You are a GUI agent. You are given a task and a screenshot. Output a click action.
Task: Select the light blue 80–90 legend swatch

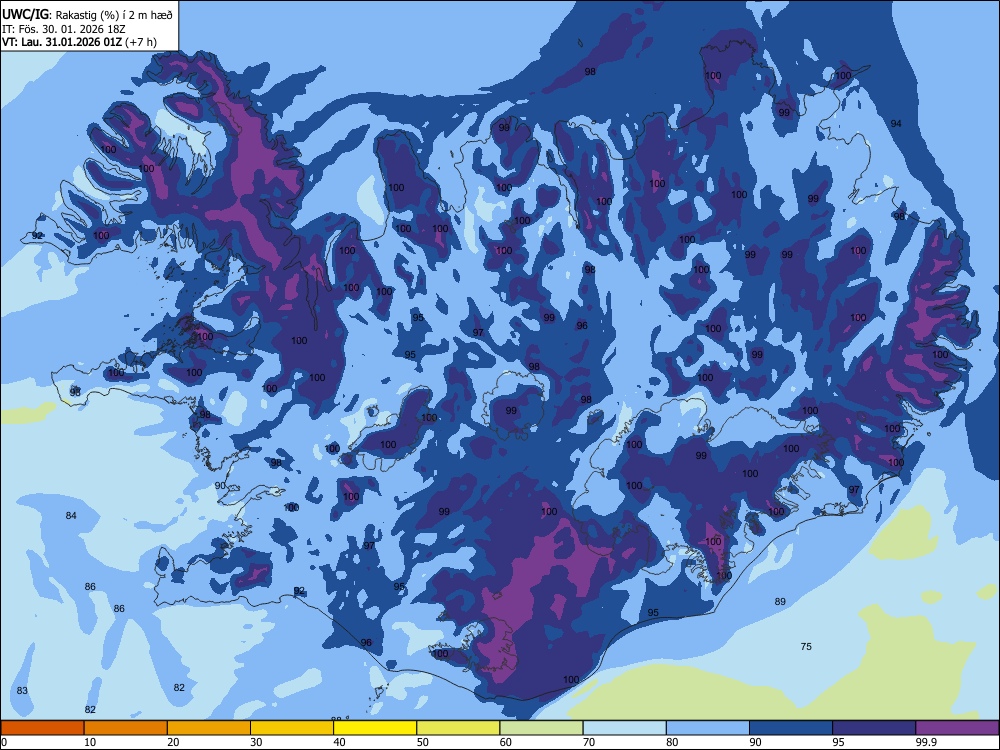click(x=708, y=728)
